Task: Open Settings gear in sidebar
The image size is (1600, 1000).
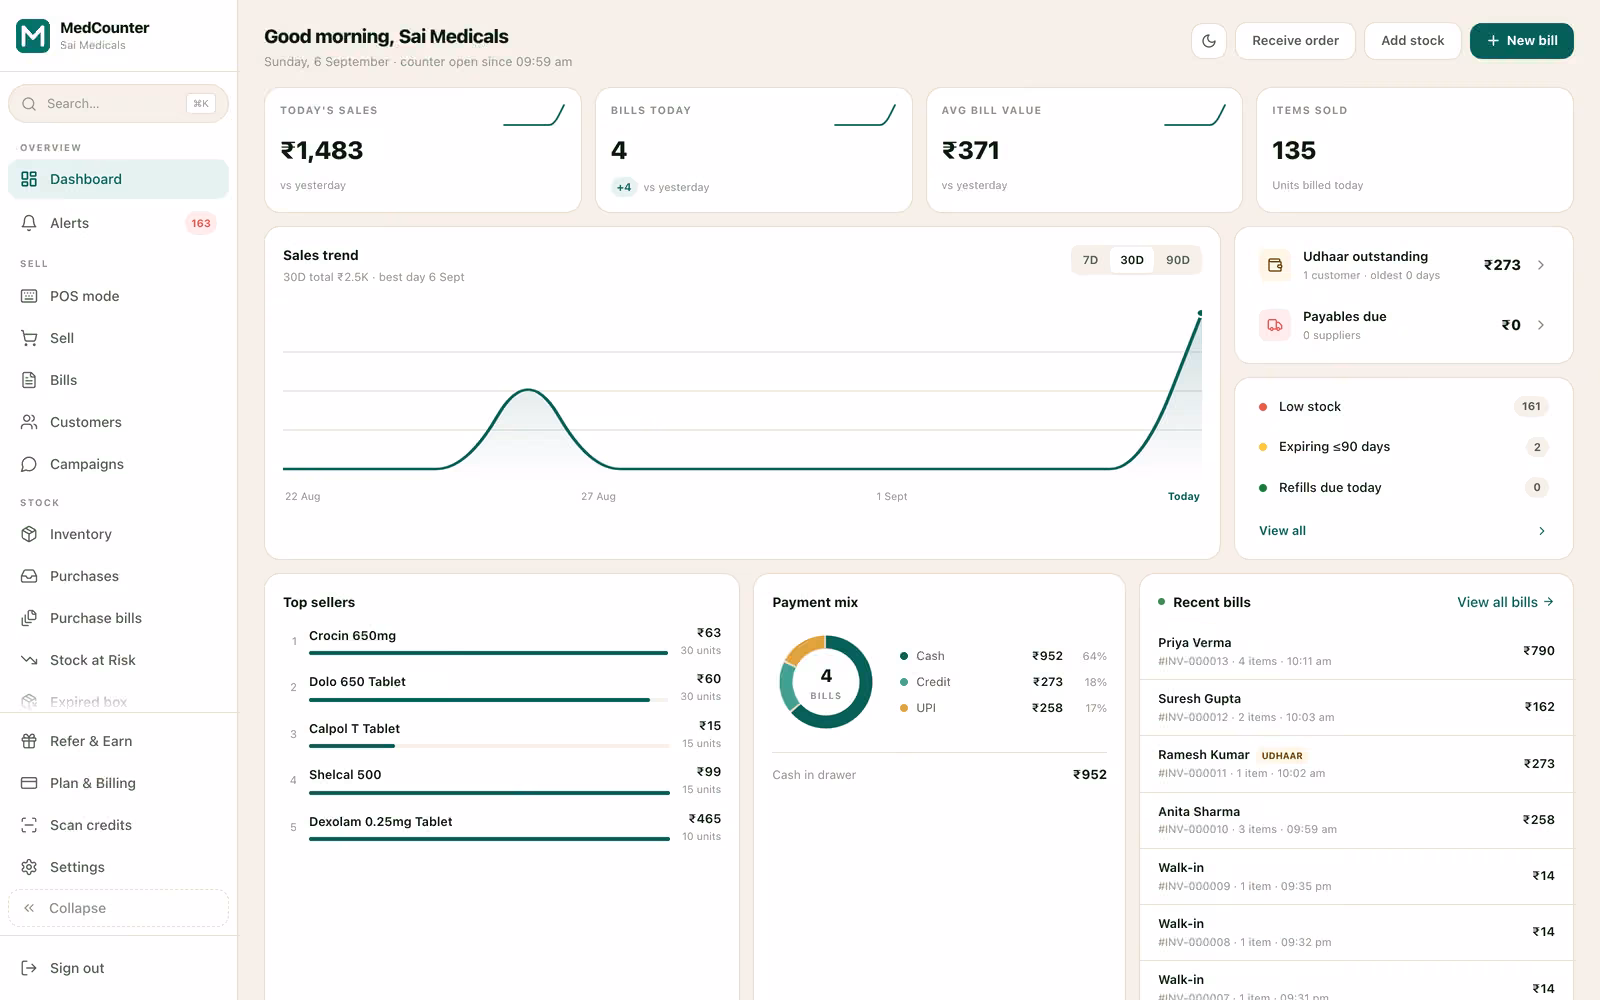Action: pos(29,867)
